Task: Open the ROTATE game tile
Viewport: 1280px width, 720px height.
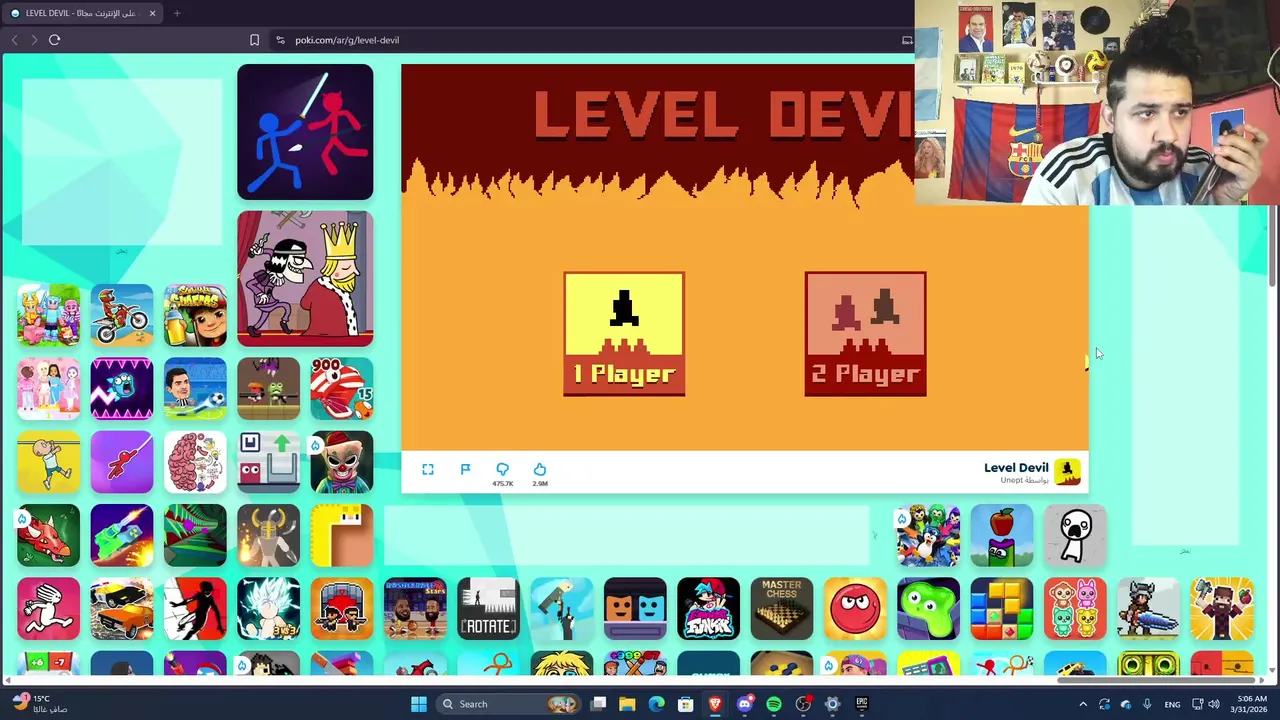Action: click(x=488, y=608)
